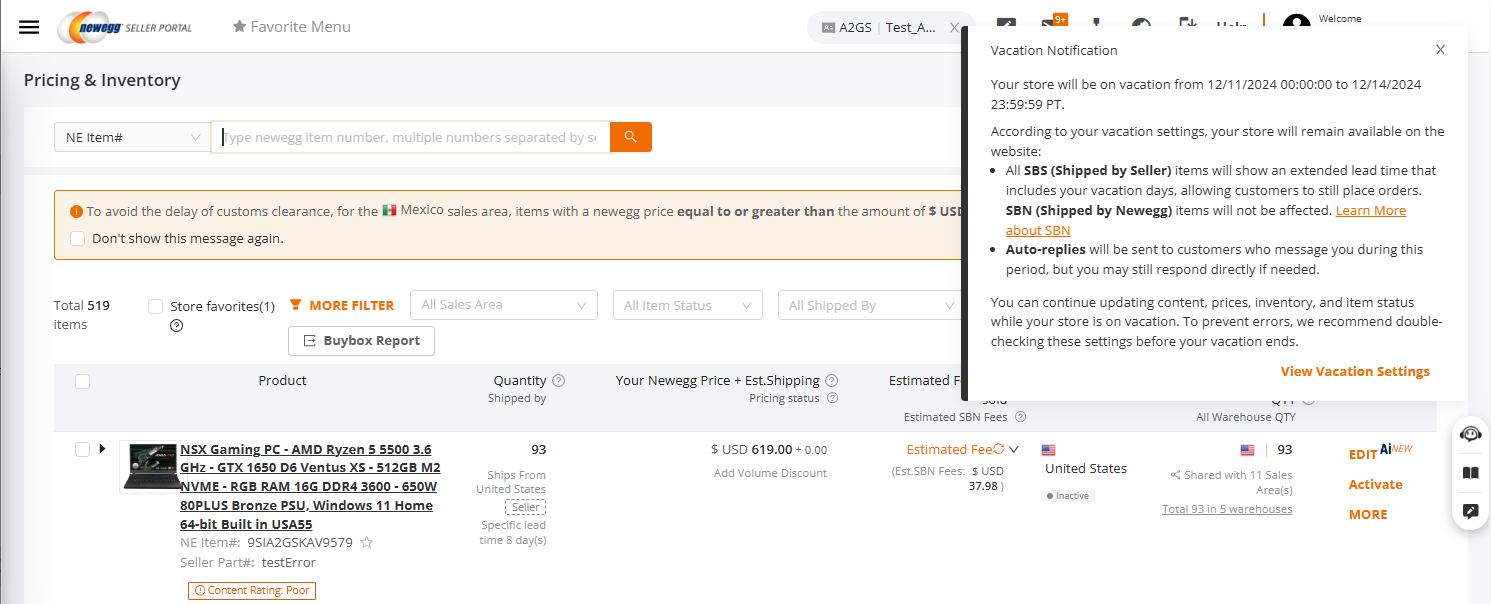Click the Mexico flag in the notice
The width and height of the screenshot is (1491, 604).
click(x=389, y=211)
